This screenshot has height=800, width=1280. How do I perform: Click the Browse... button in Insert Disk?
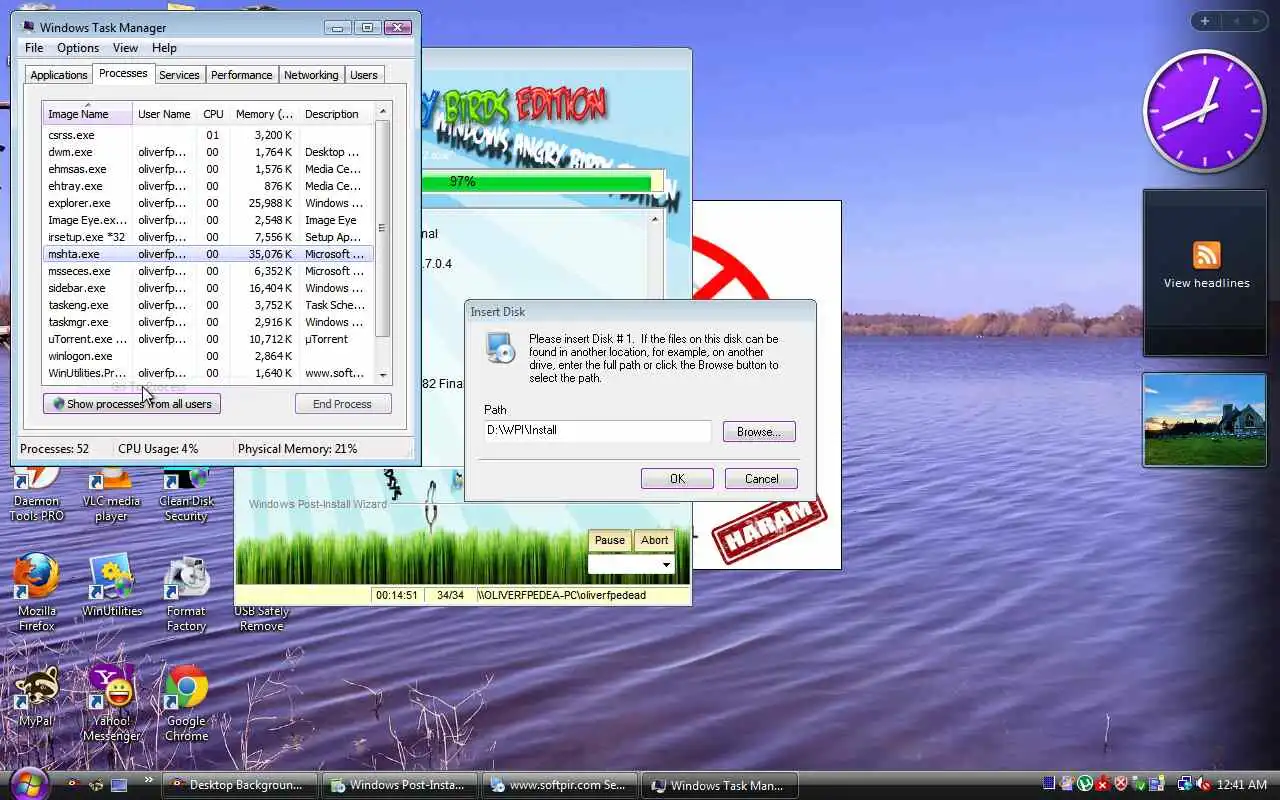tap(759, 432)
